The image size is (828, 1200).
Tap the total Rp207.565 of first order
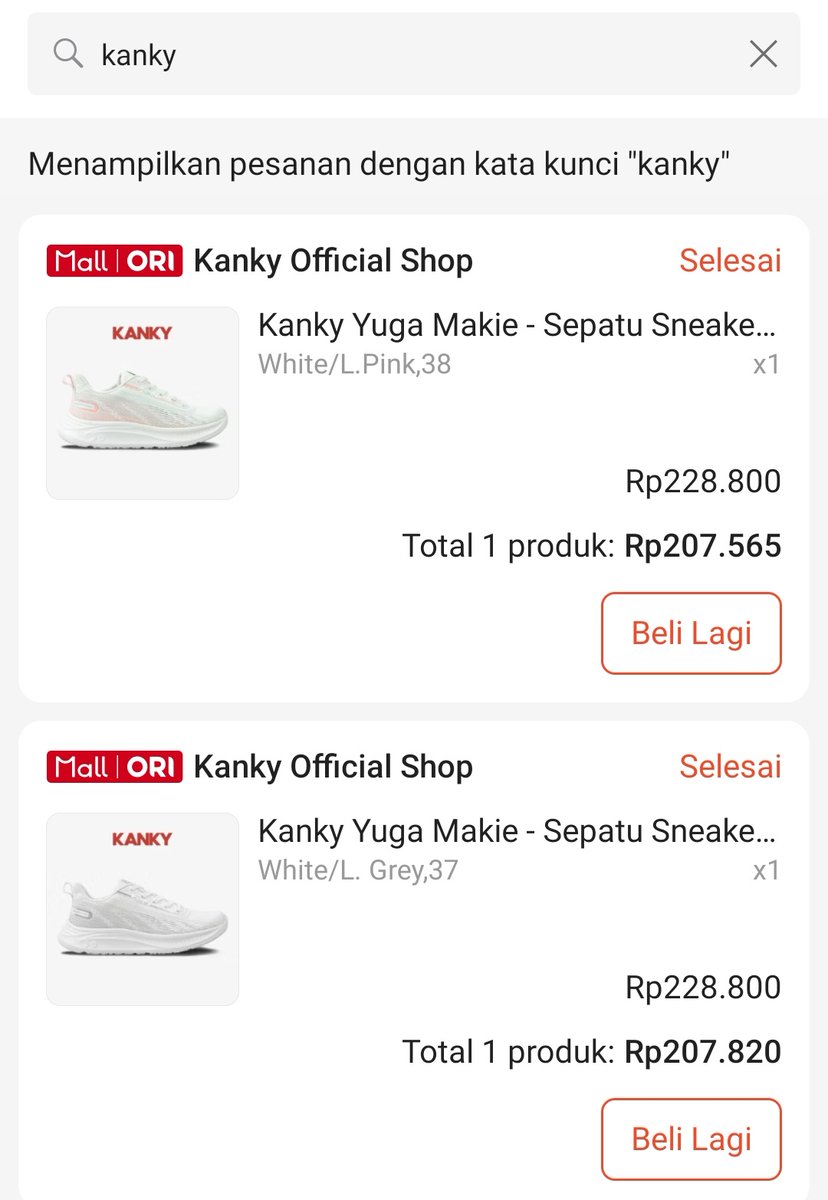pos(703,546)
